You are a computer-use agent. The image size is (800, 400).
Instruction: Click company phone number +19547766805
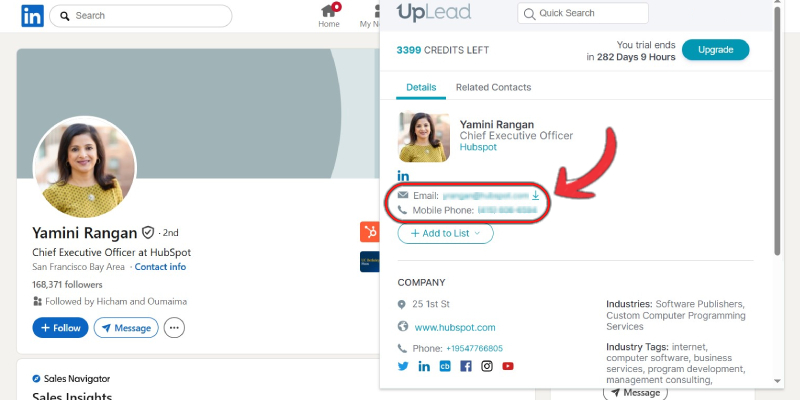[474, 348]
